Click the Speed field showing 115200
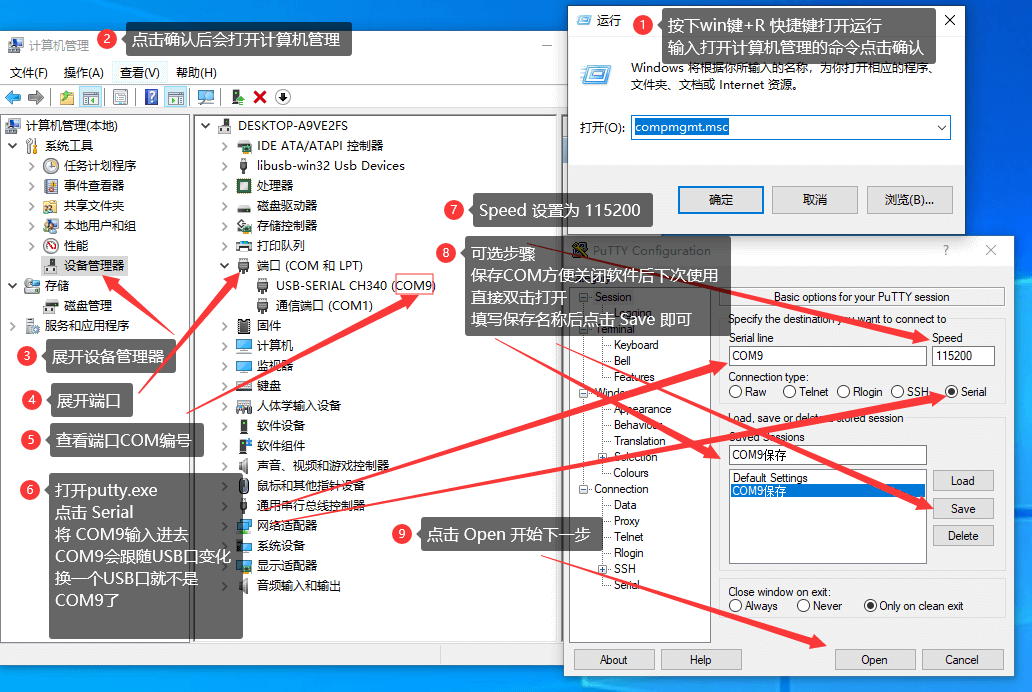Viewport: 1032px width, 692px height. click(x=964, y=356)
